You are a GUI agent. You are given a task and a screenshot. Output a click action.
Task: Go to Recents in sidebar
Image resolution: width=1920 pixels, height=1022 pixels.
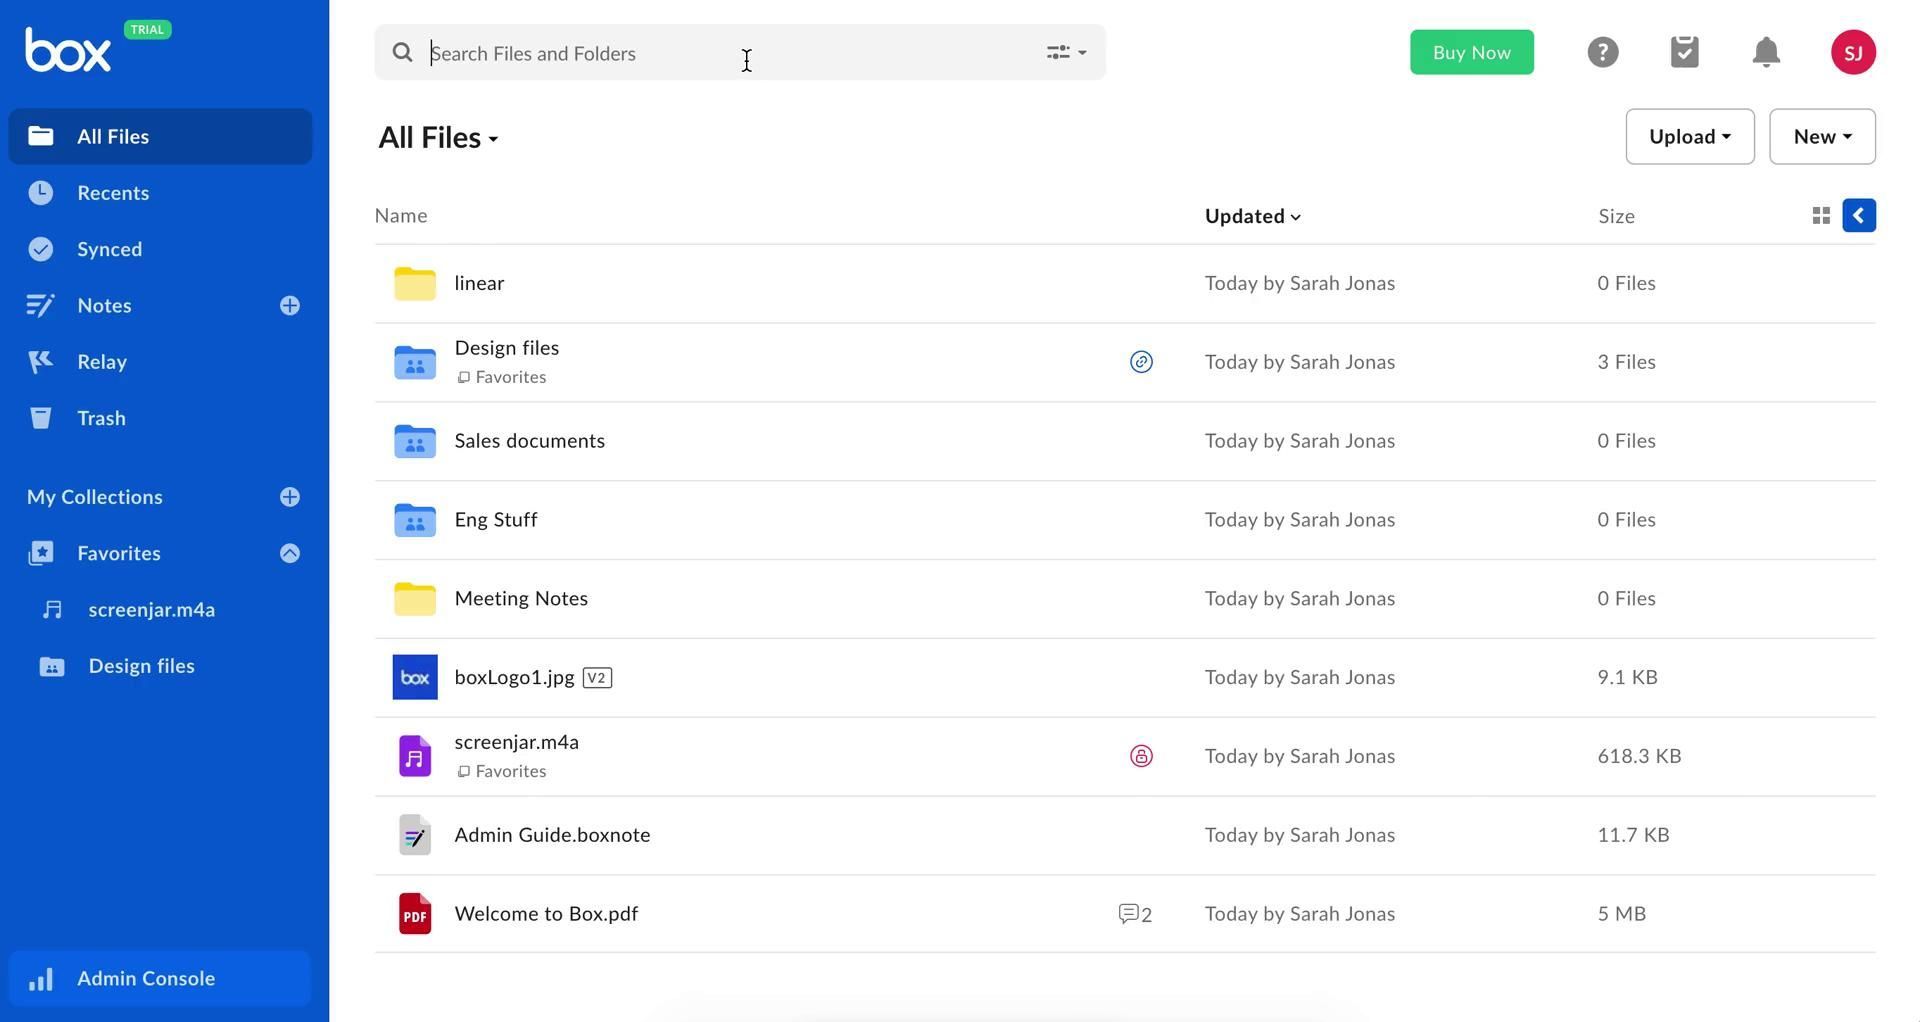pyautogui.click(x=113, y=193)
